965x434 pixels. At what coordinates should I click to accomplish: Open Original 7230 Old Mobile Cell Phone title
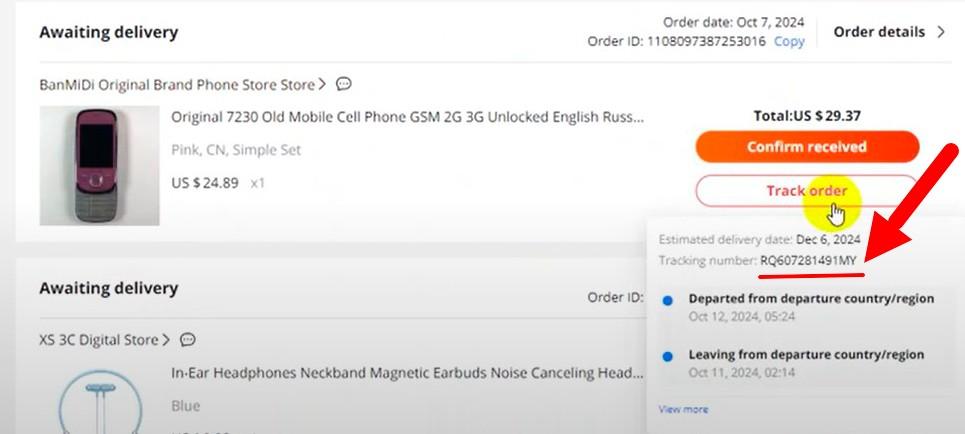click(407, 117)
